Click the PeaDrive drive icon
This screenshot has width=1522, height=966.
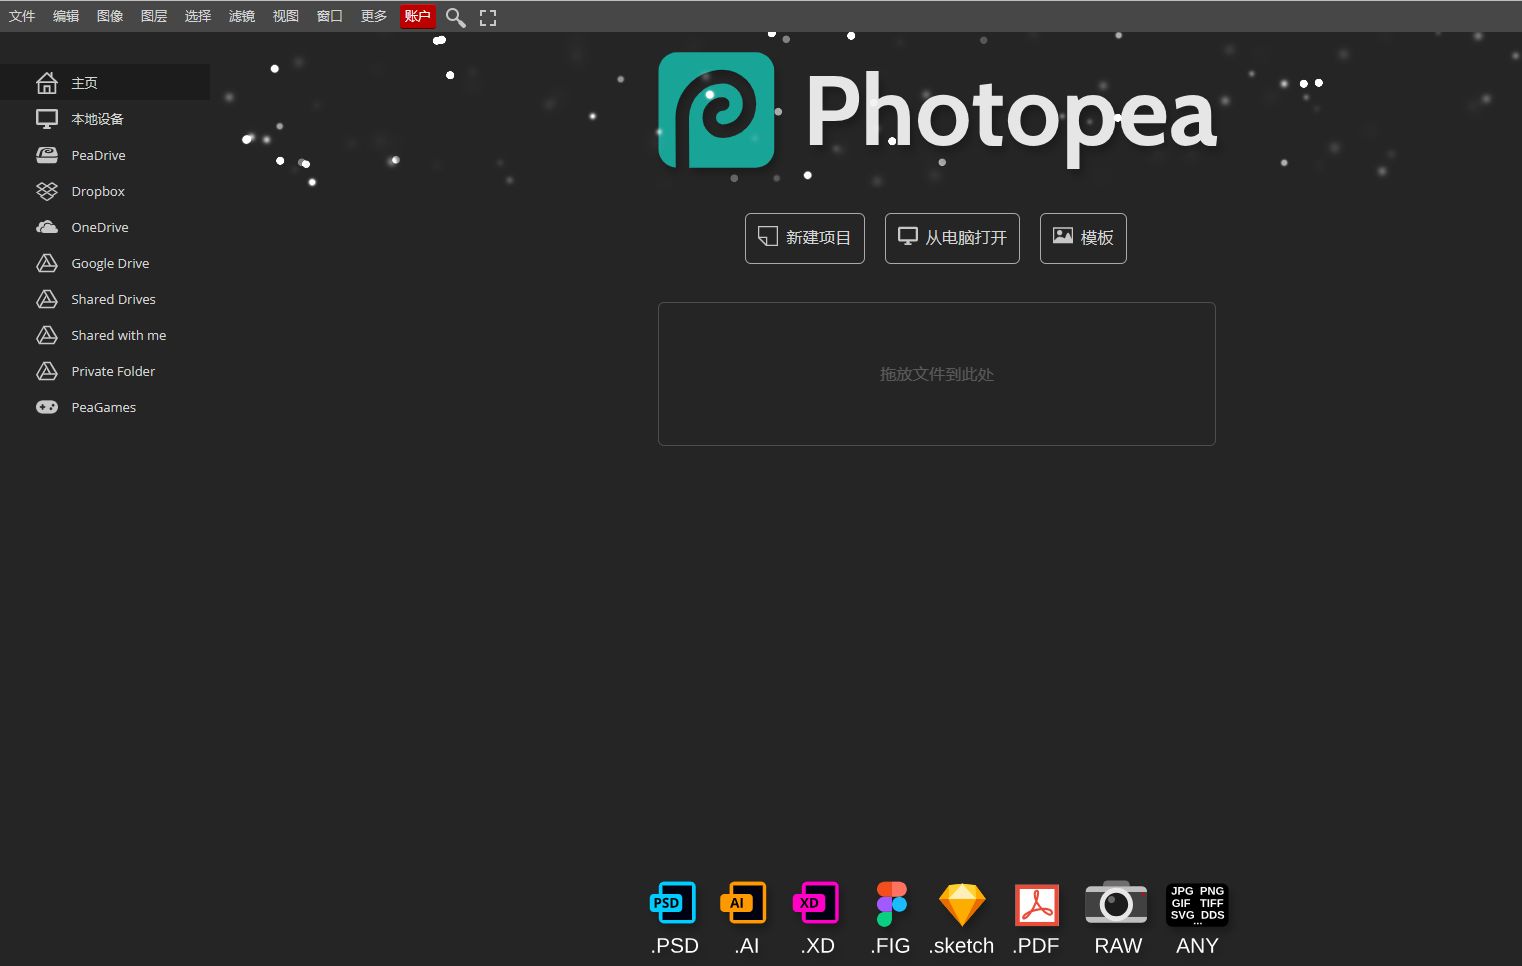point(47,155)
